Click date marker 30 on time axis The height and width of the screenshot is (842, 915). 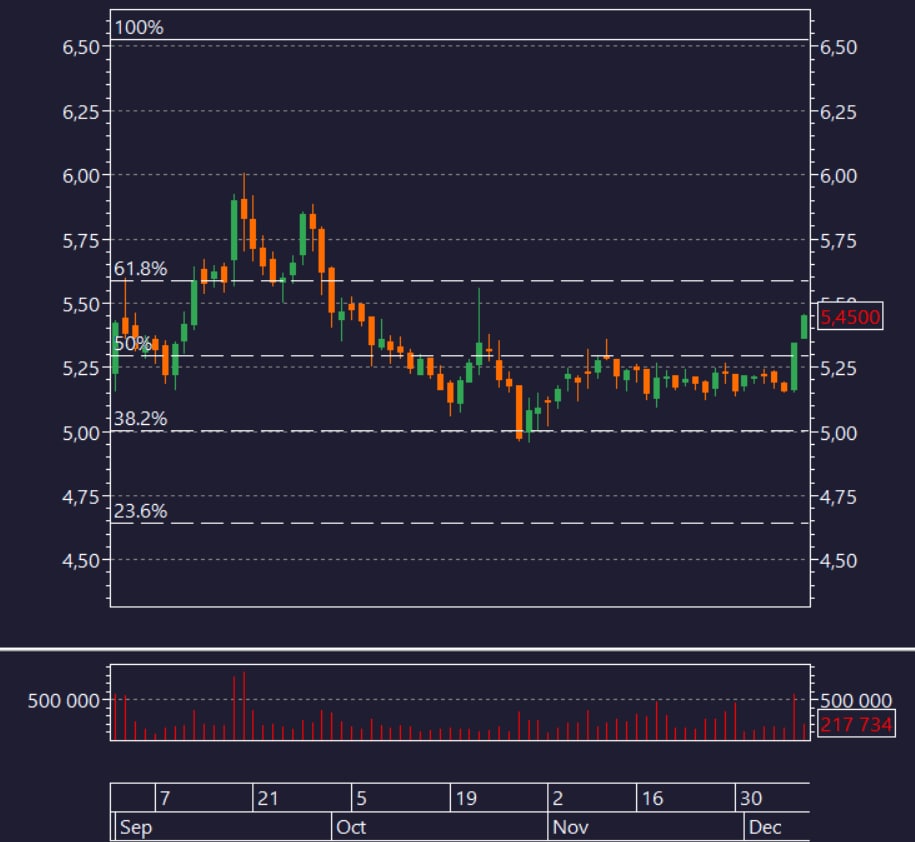(751, 798)
